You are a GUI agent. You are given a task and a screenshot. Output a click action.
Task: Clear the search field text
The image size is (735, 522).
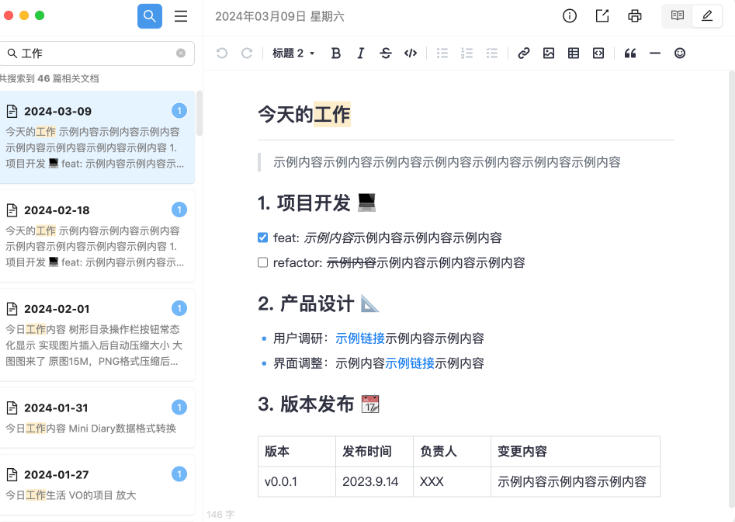pyautogui.click(x=181, y=53)
